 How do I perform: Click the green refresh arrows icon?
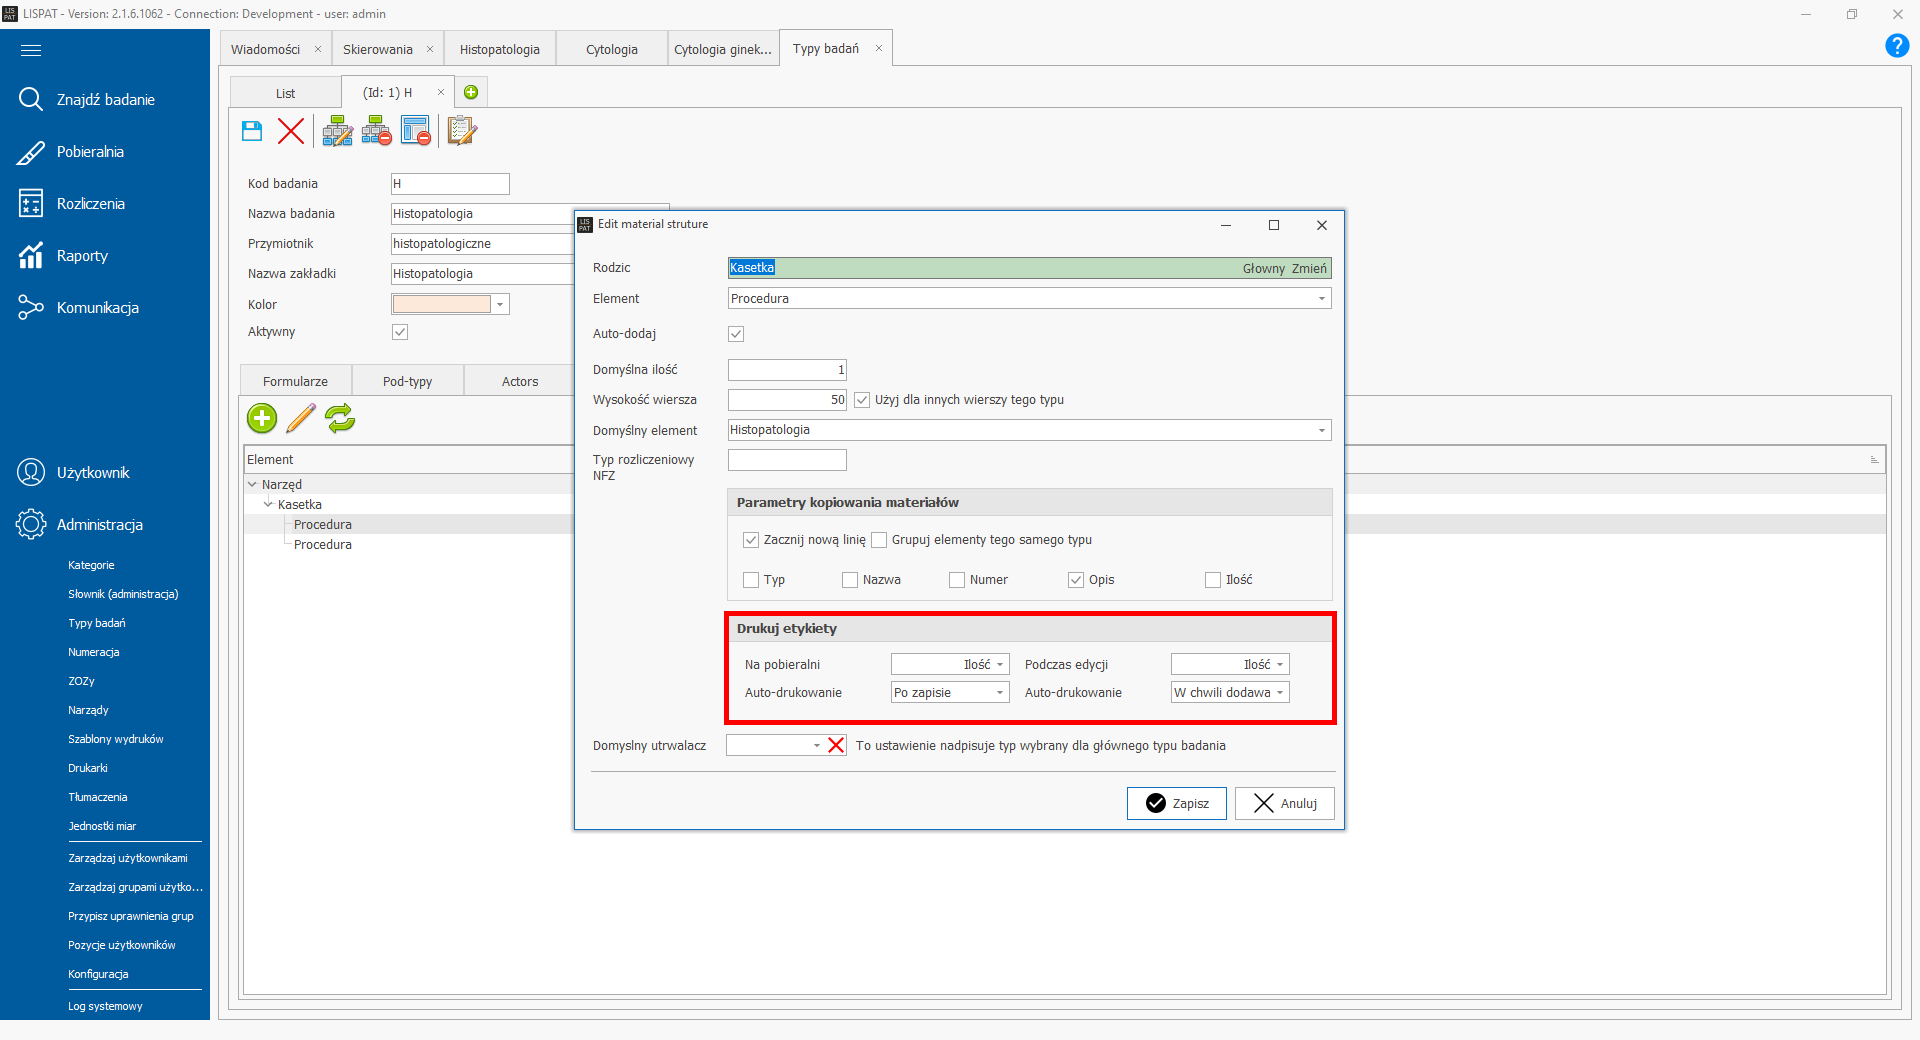click(x=340, y=418)
